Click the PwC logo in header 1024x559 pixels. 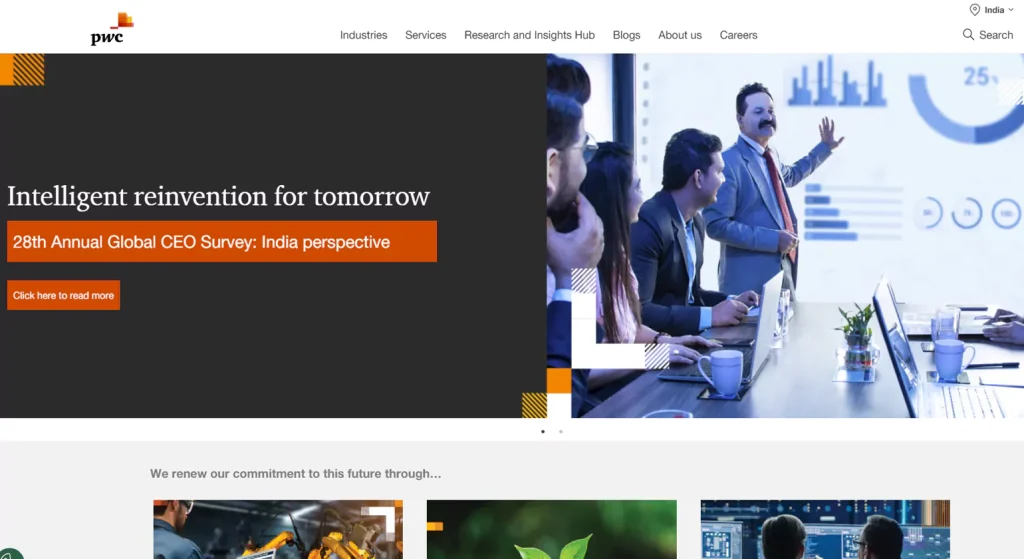(x=111, y=29)
